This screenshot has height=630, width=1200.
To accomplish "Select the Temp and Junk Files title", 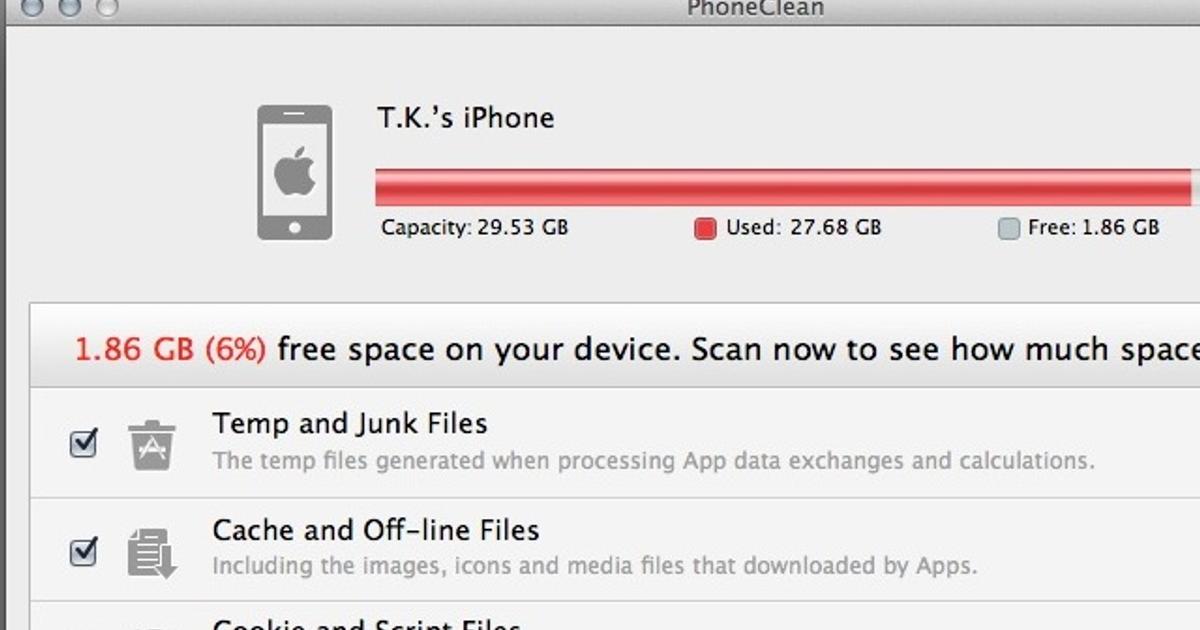I will point(349,424).
